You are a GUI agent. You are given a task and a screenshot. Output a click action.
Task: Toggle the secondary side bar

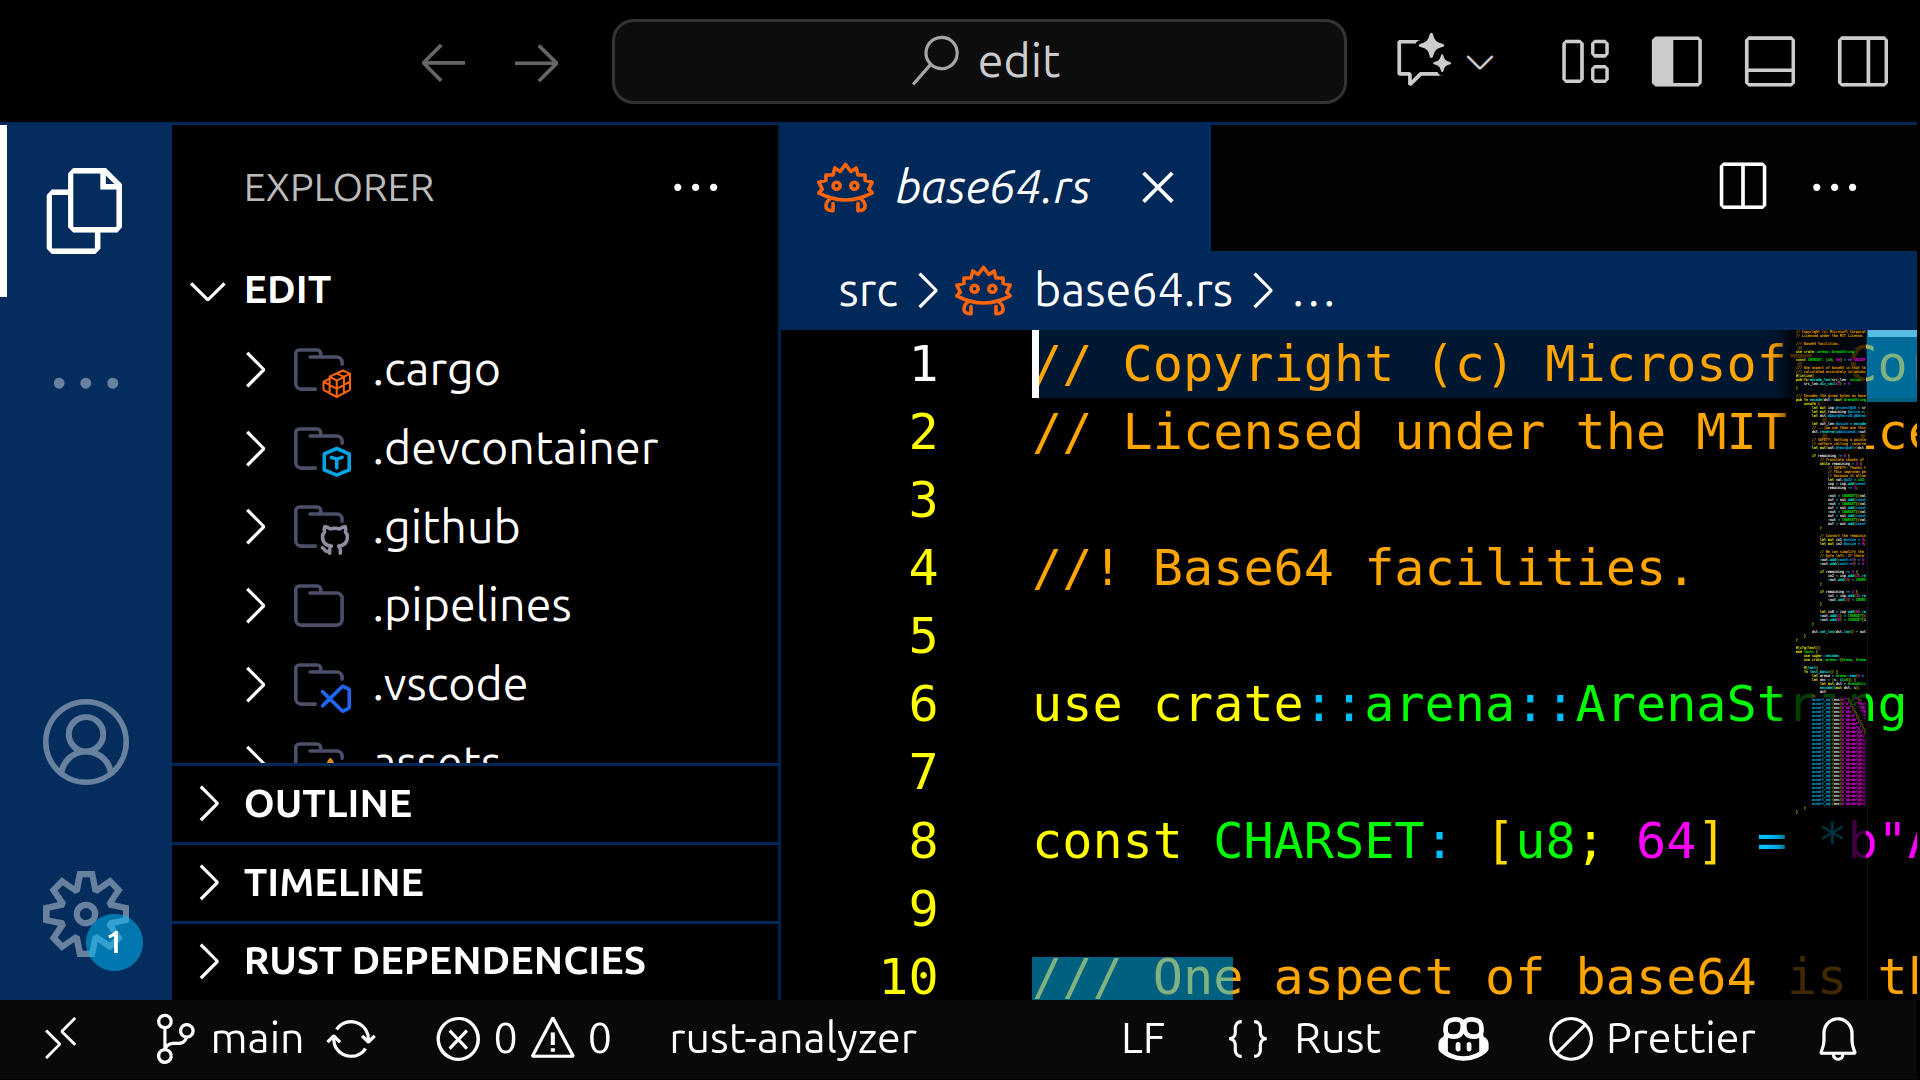pos(1863,61)
